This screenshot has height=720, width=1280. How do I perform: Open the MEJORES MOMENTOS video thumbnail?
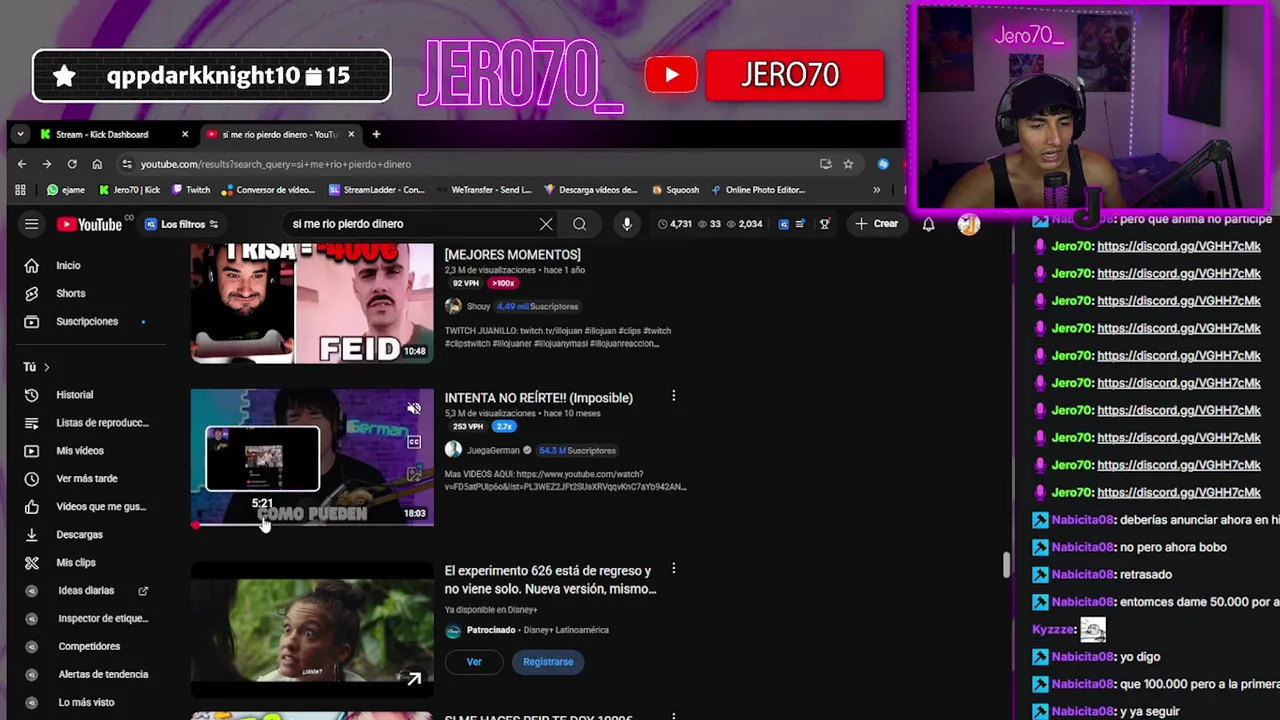tap(312, 303)
